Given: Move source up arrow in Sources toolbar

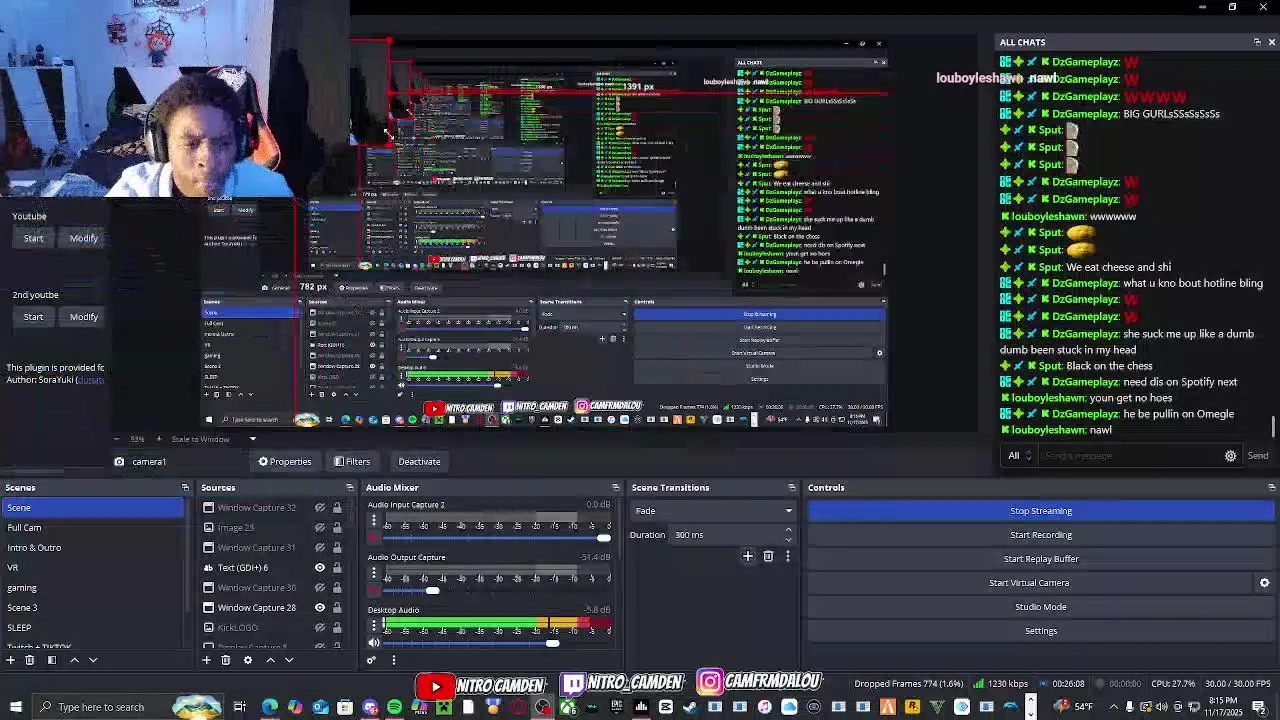Looking at the screenshot, I should 270,660.
